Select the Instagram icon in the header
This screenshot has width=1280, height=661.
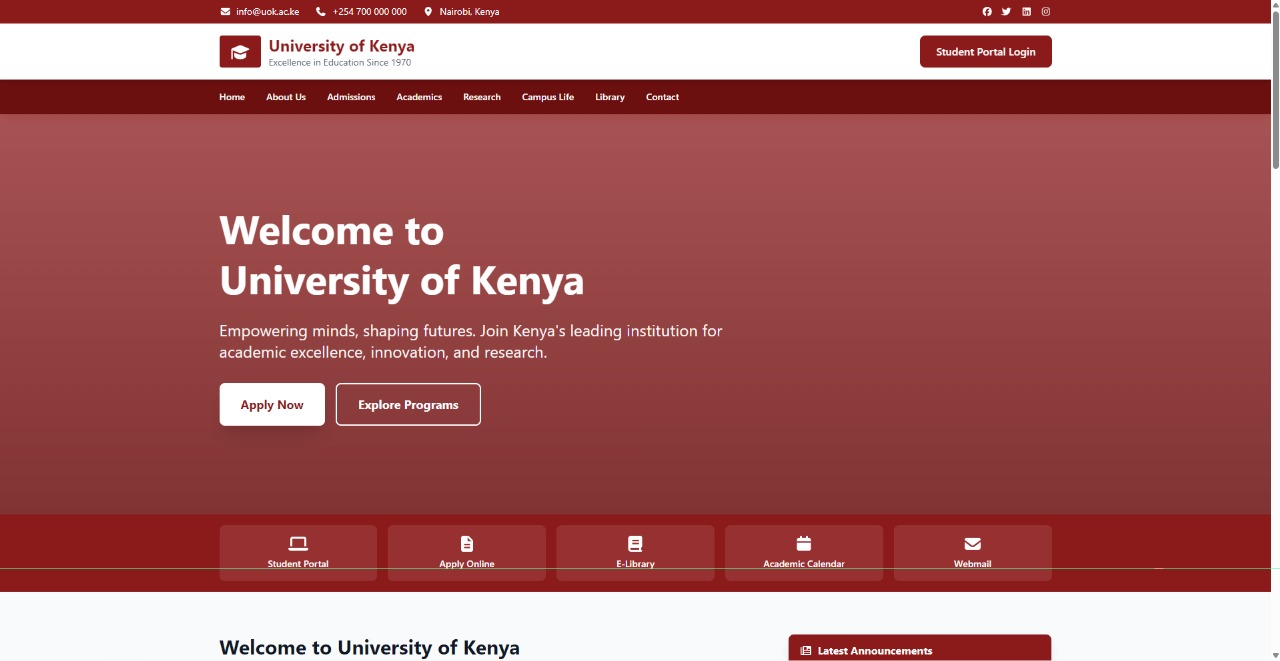click(1046, 11)
